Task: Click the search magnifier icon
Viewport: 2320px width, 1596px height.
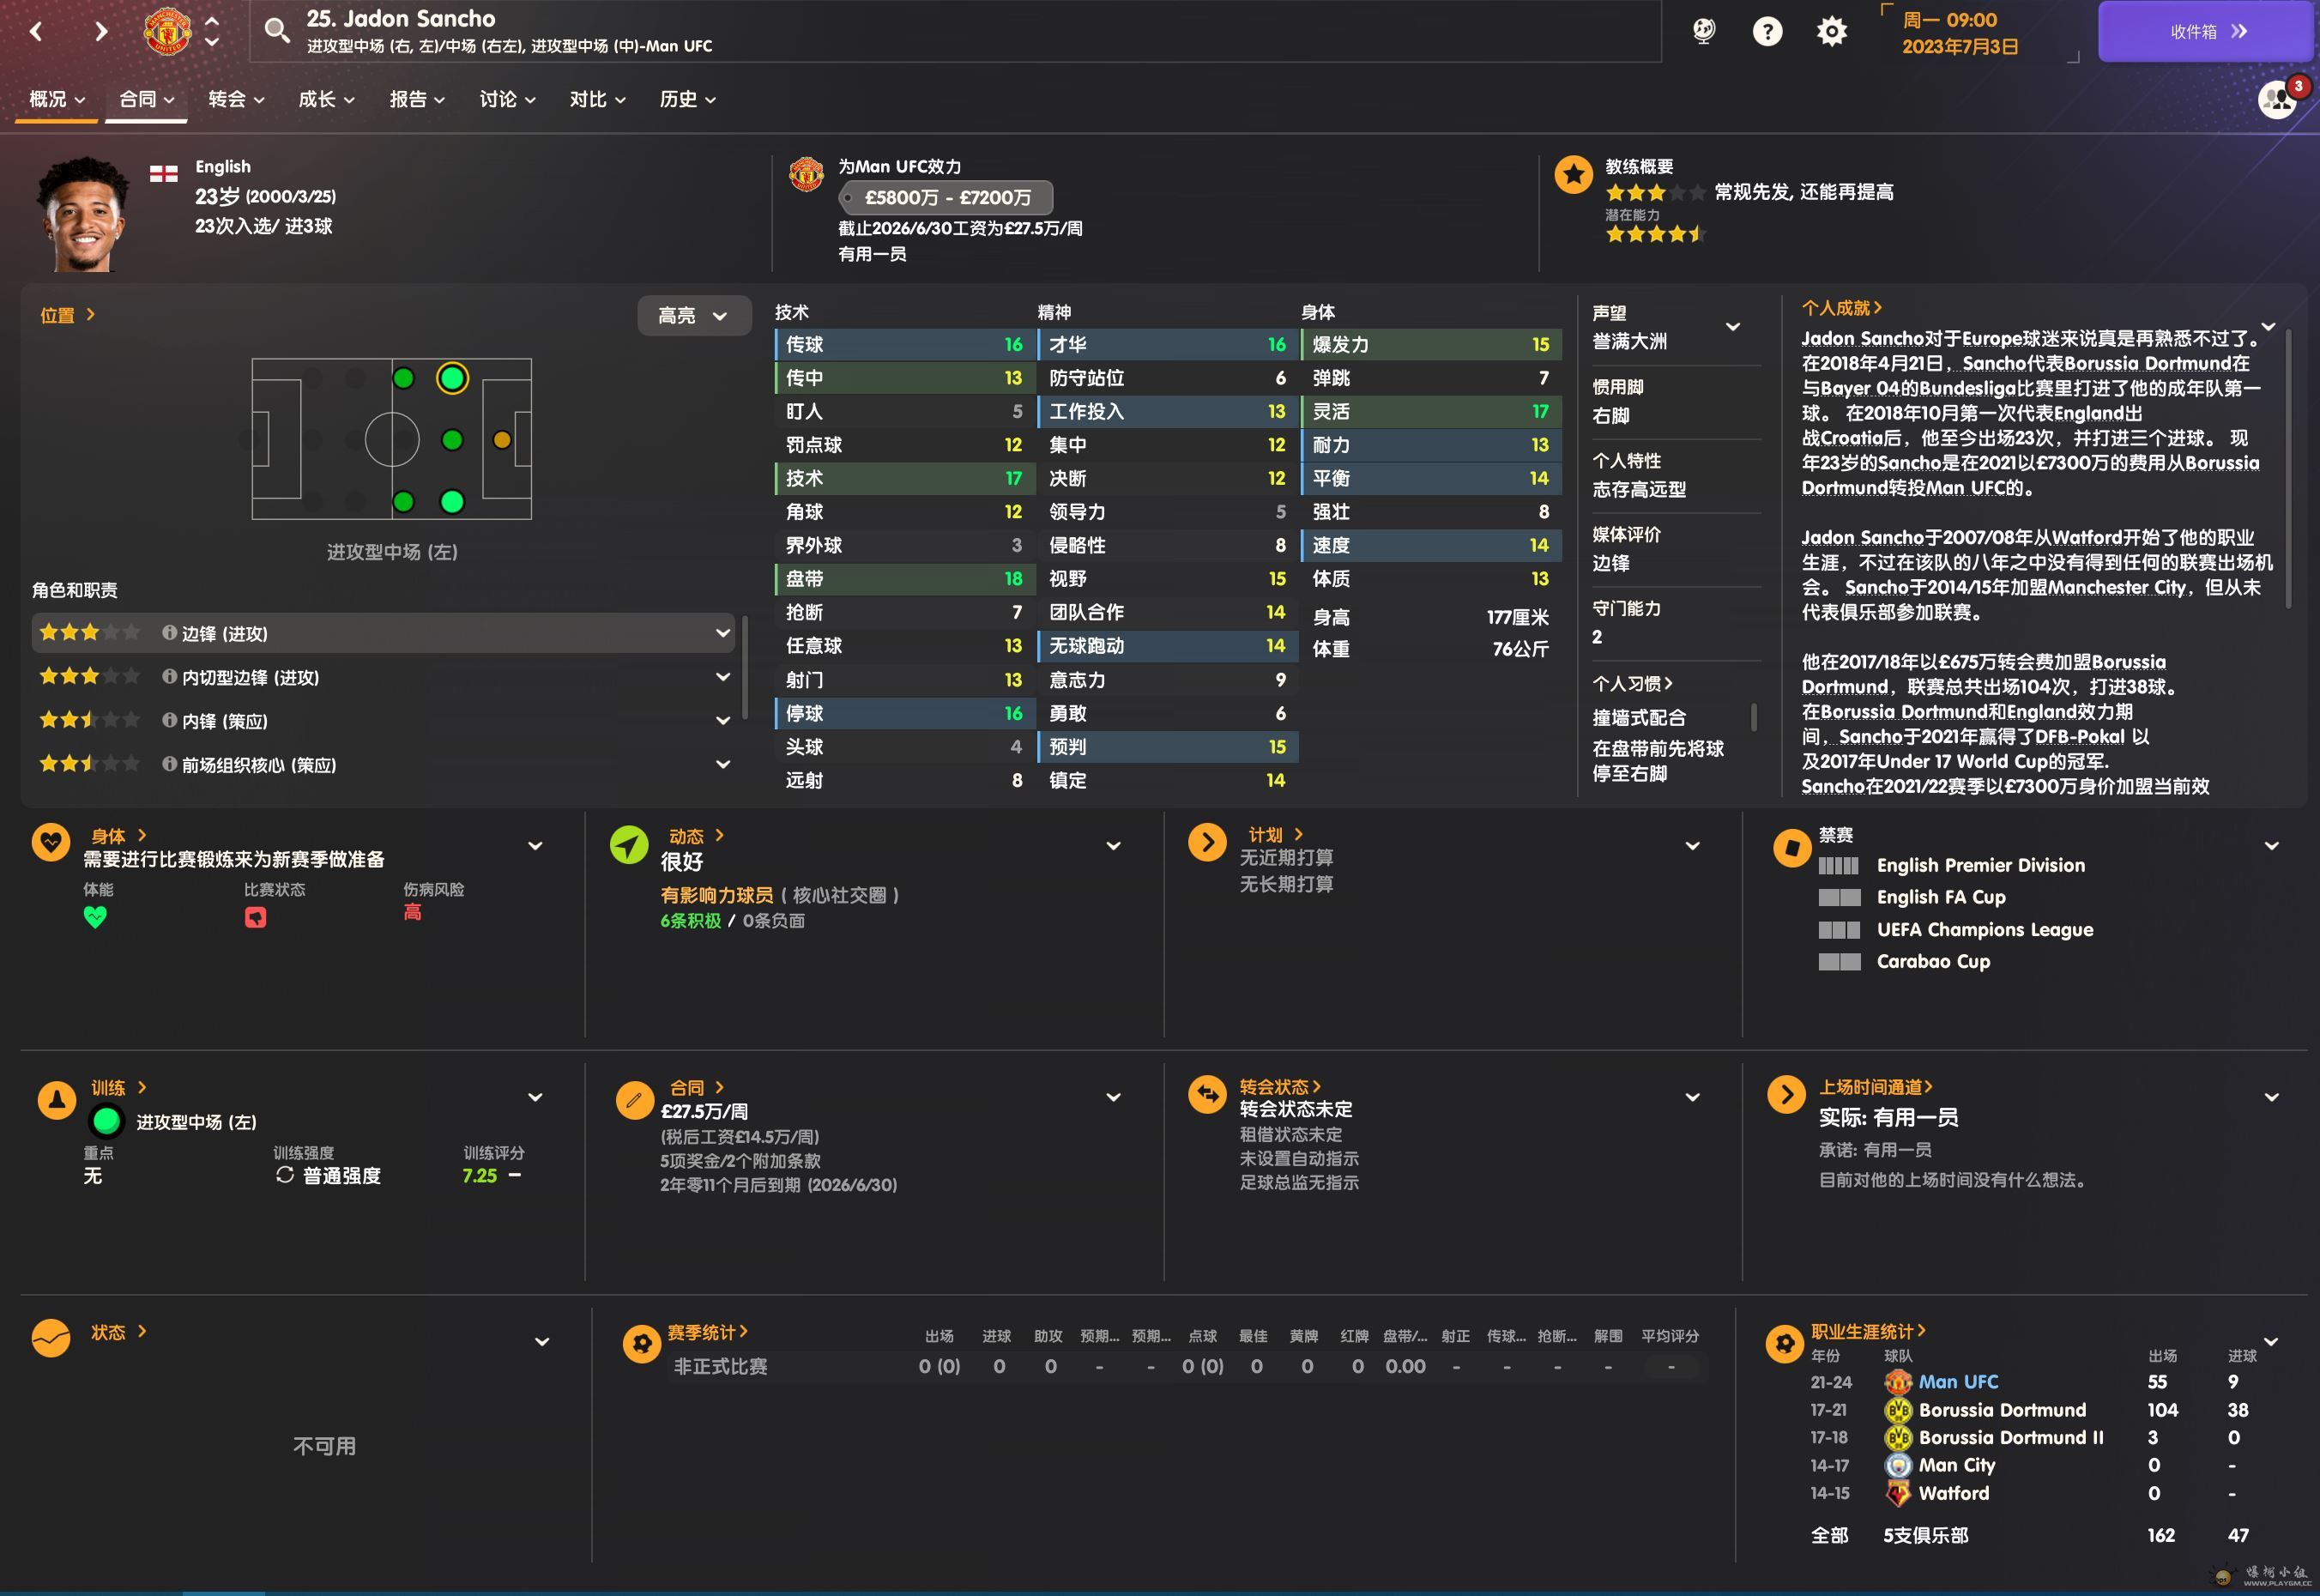Action: pos(277,31)
